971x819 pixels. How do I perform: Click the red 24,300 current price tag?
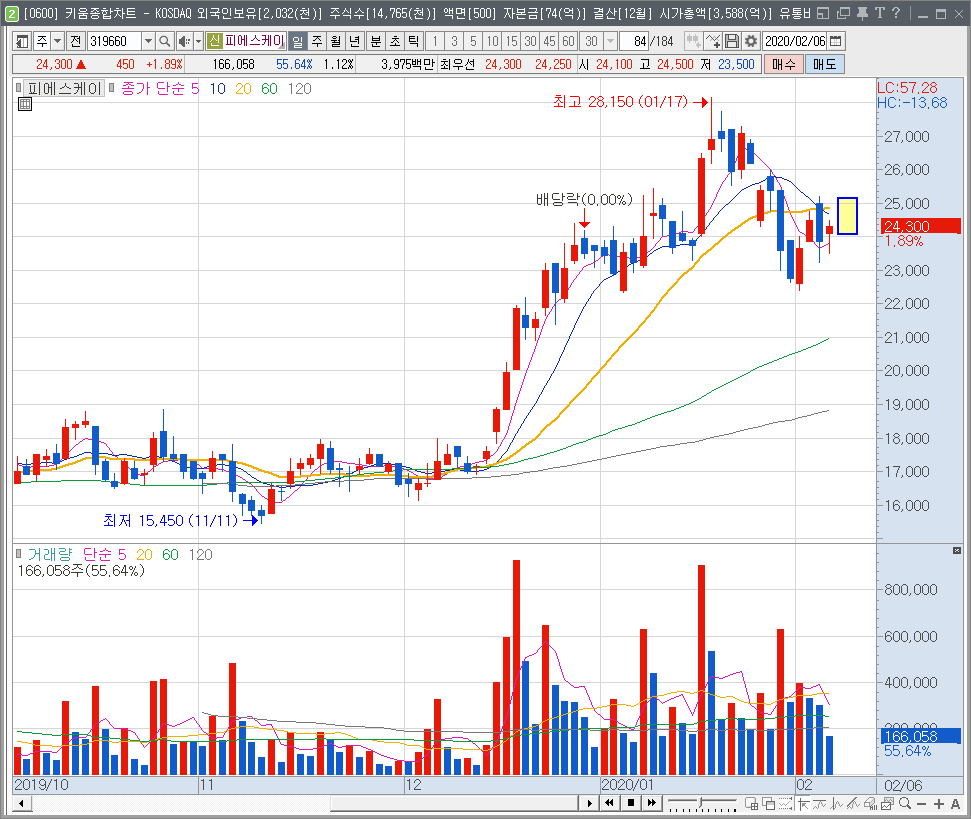pos(920,226)
